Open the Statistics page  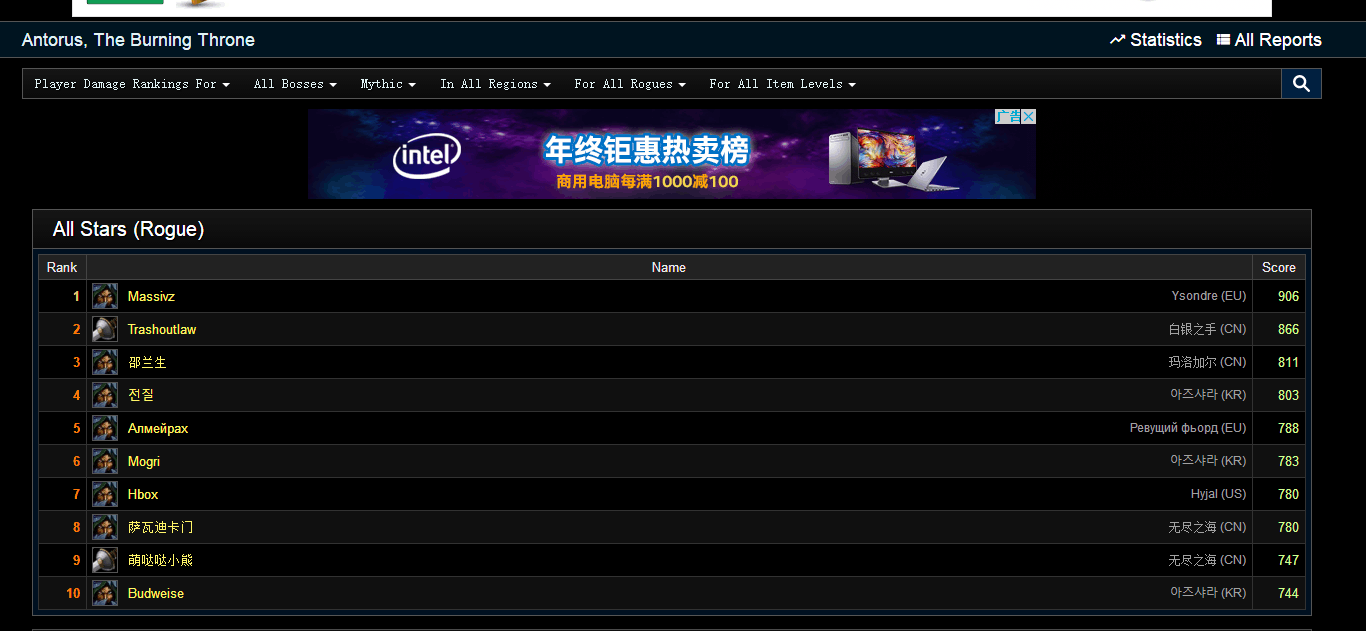coord(1156,40)
